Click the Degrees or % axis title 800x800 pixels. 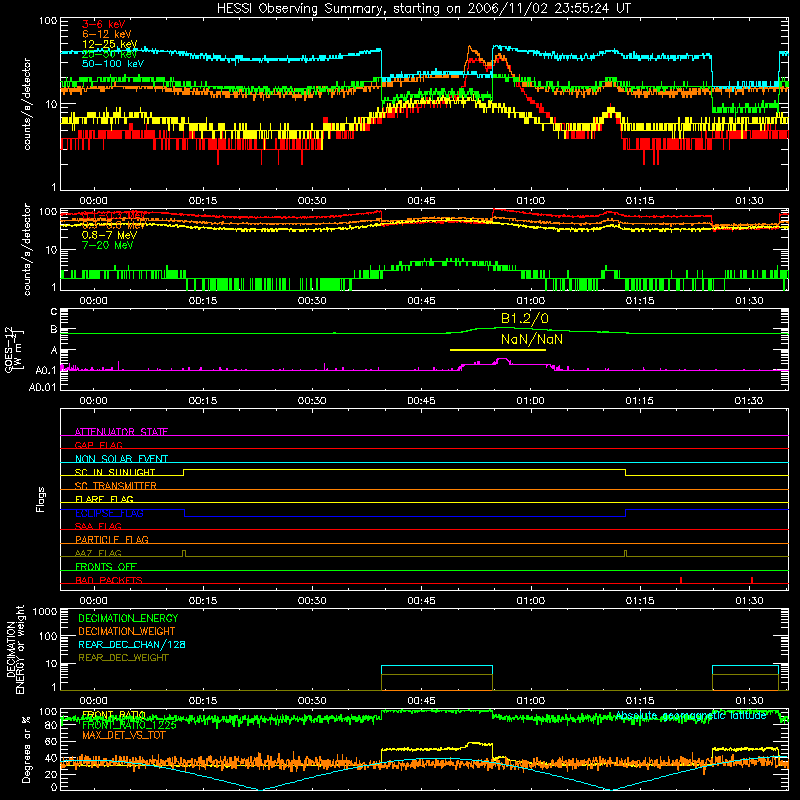click(x=26, y=749)
